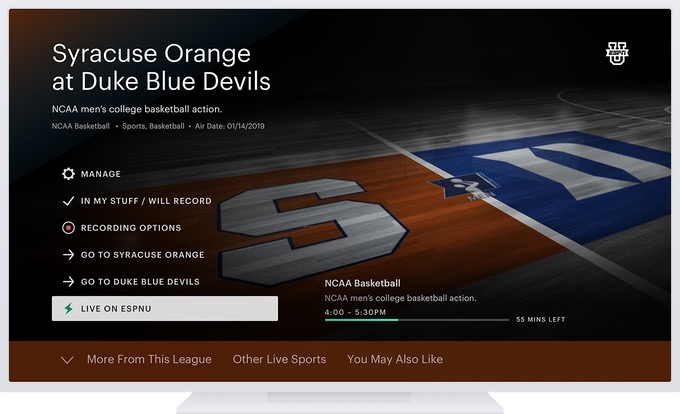
Task: Click the checkmark beside In My Stuff
Action: [x=68, y=201]
